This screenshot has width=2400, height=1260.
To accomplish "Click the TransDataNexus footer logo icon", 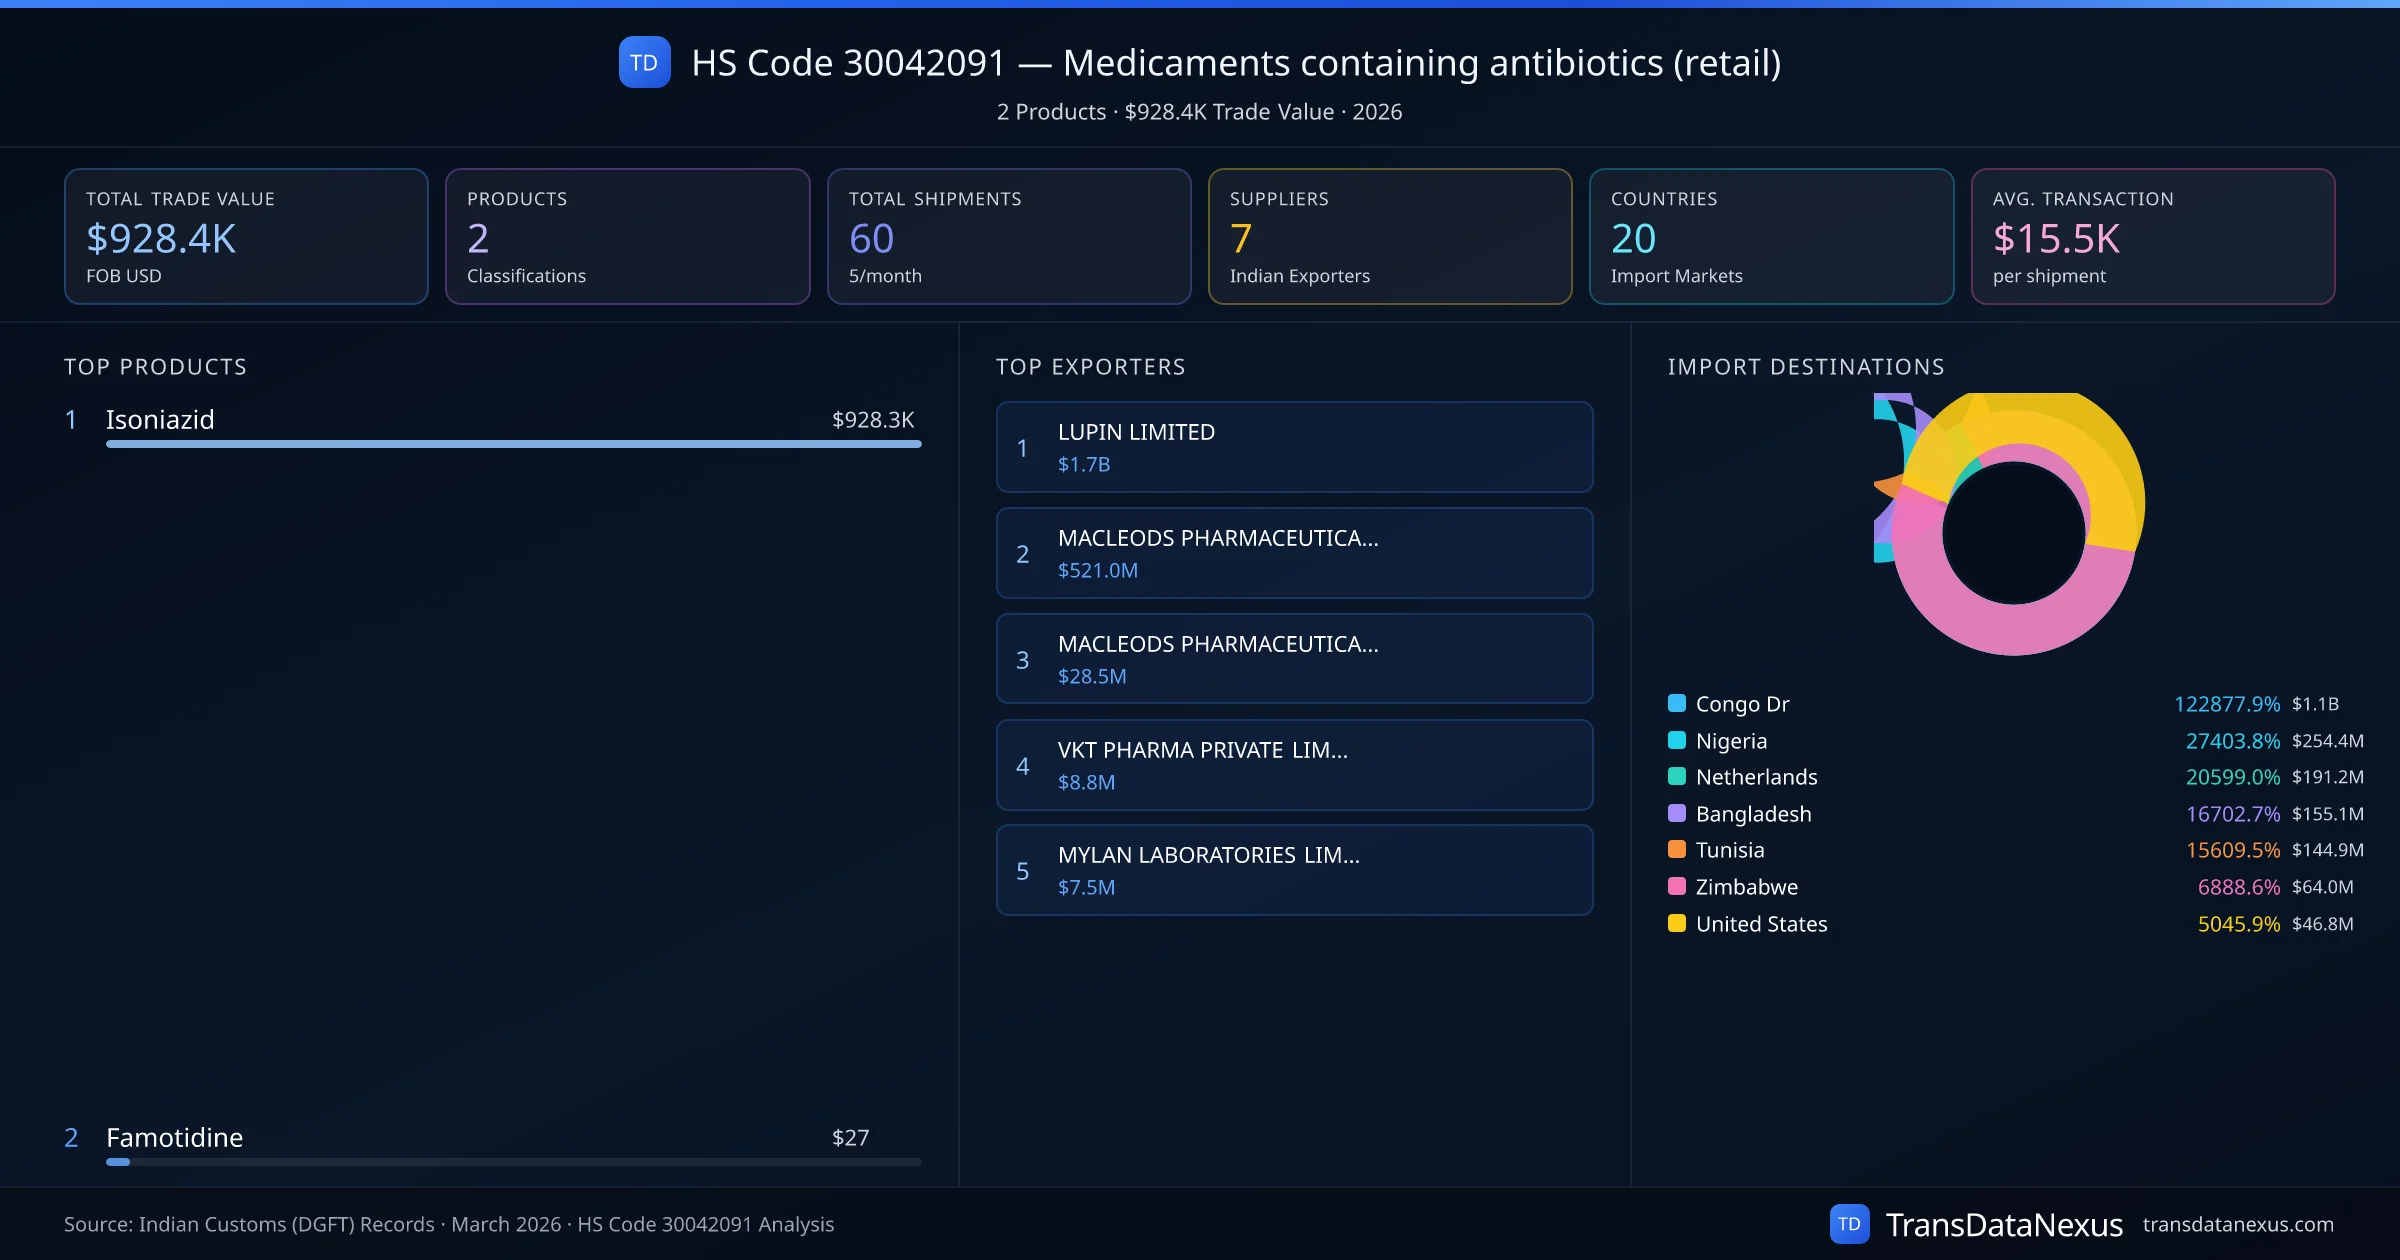I will click(x=1849, y=1224).
